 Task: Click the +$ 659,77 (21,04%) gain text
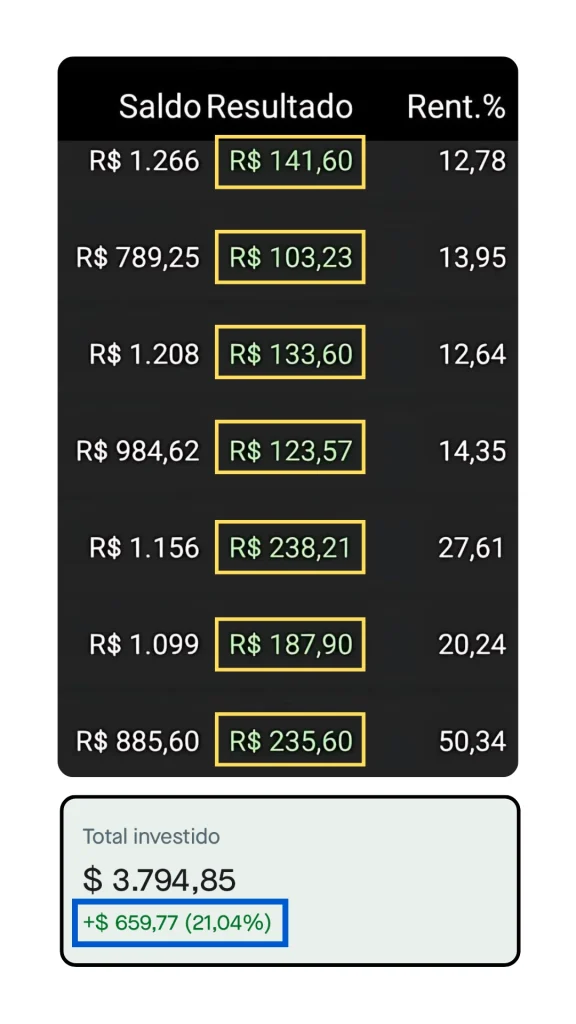click(x=177, y=922)
